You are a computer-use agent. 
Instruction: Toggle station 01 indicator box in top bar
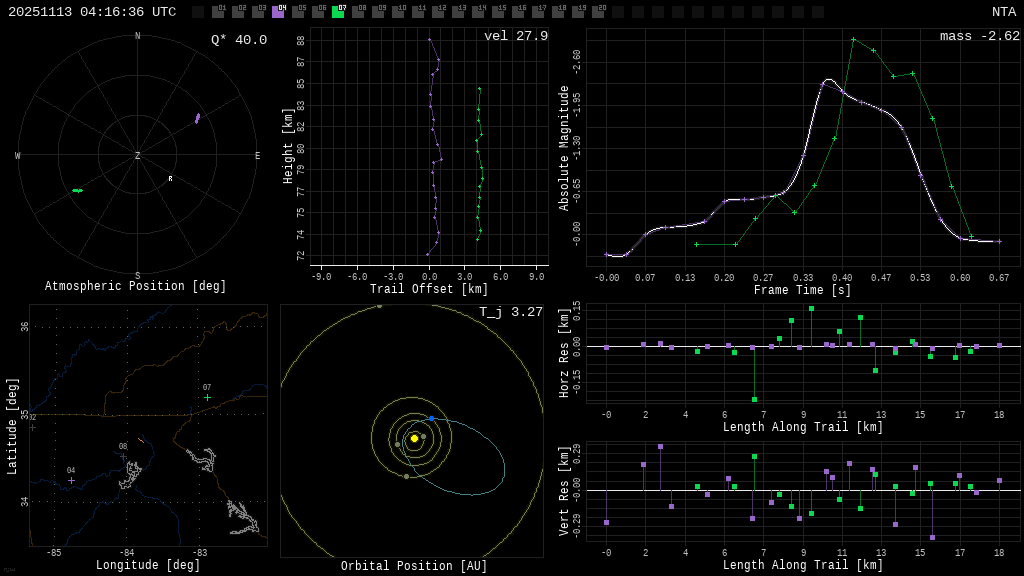(x=218, y=12)
